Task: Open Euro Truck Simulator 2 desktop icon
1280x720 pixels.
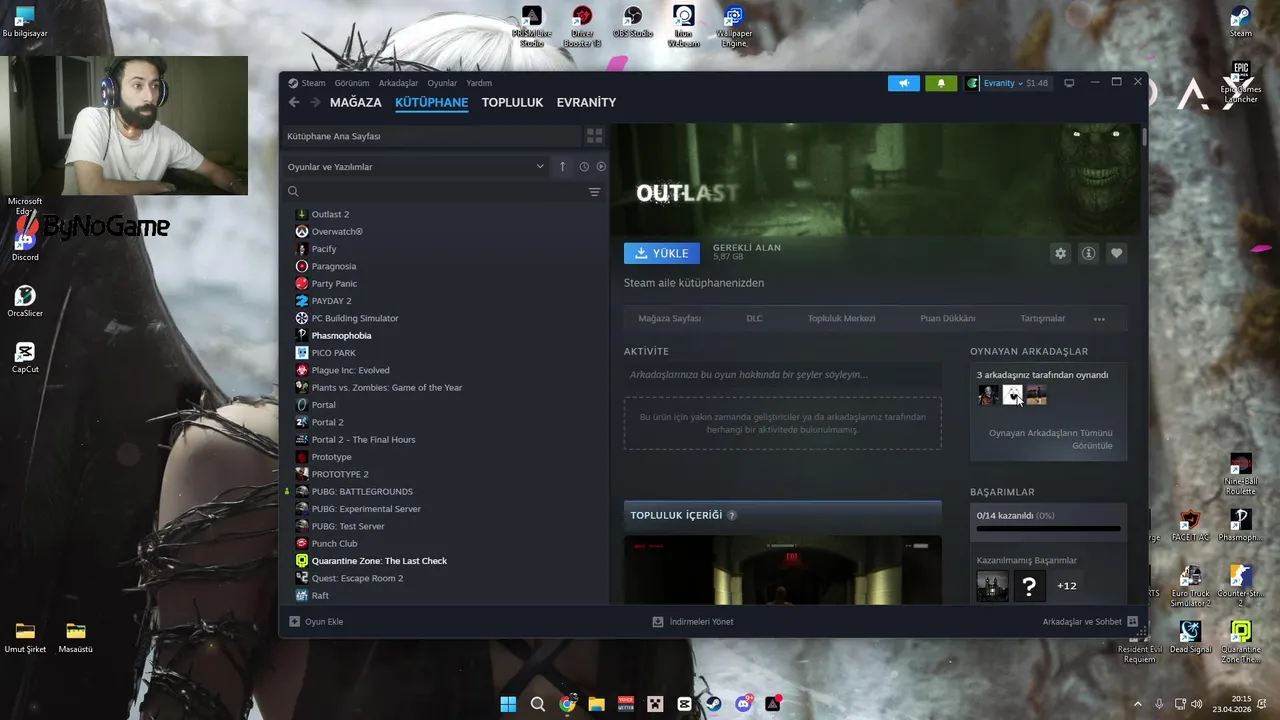Action: (x=1190, y=586)
